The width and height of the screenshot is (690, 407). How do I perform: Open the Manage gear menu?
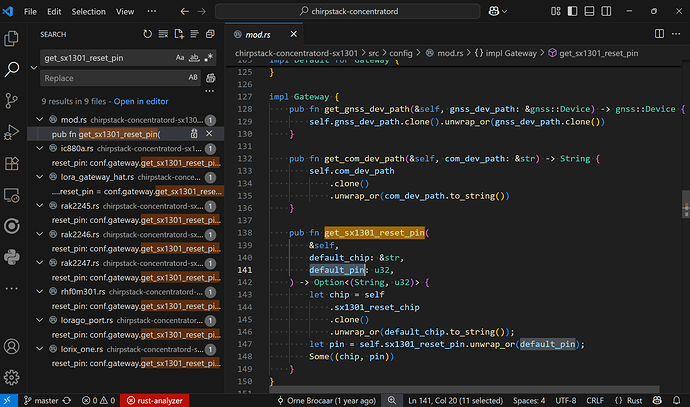pos(11,377)
